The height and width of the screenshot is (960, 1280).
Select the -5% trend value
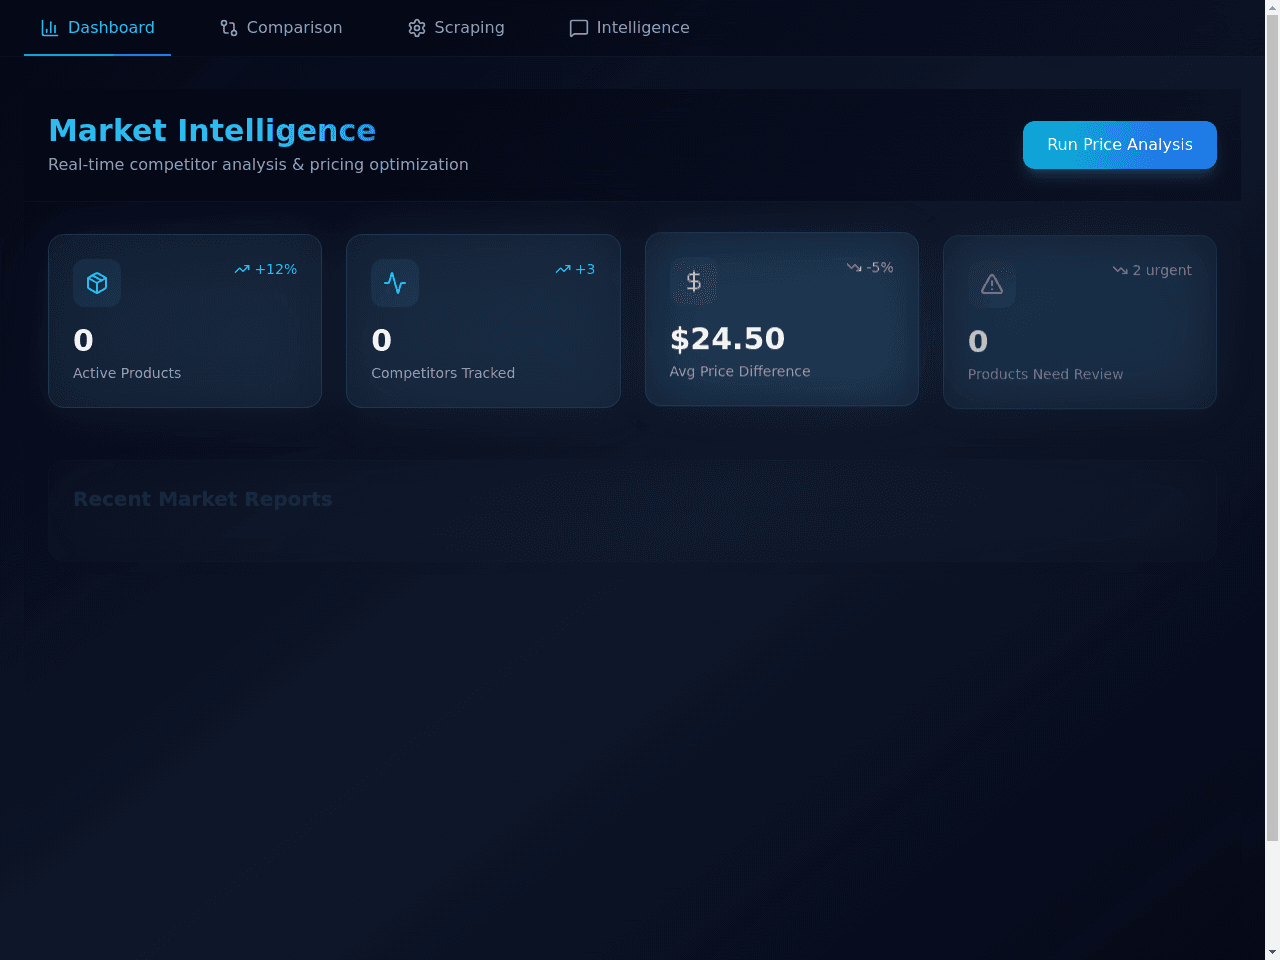pos(880,267)
